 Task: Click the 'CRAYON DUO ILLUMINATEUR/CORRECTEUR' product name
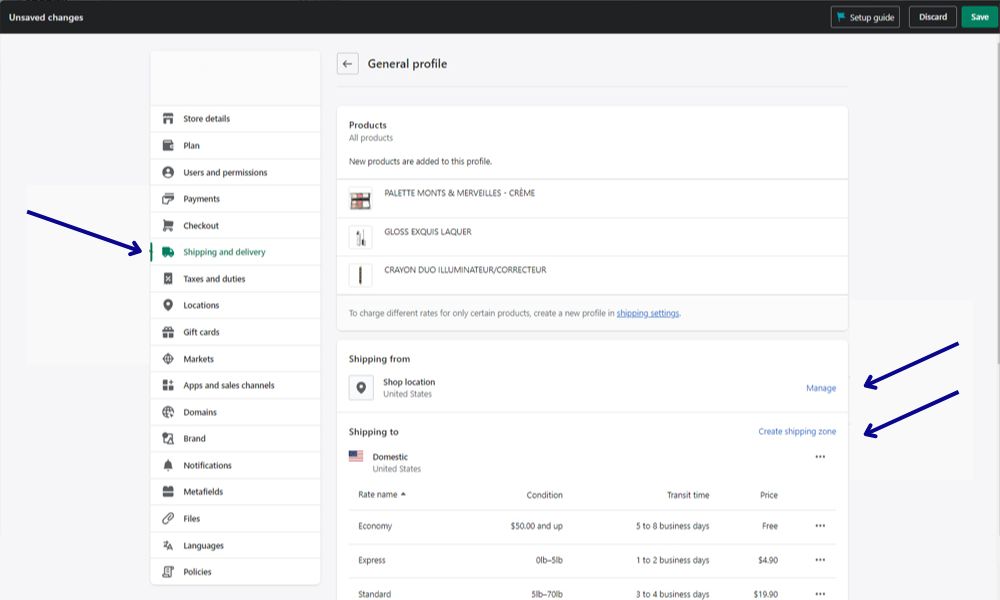(465, 270)
